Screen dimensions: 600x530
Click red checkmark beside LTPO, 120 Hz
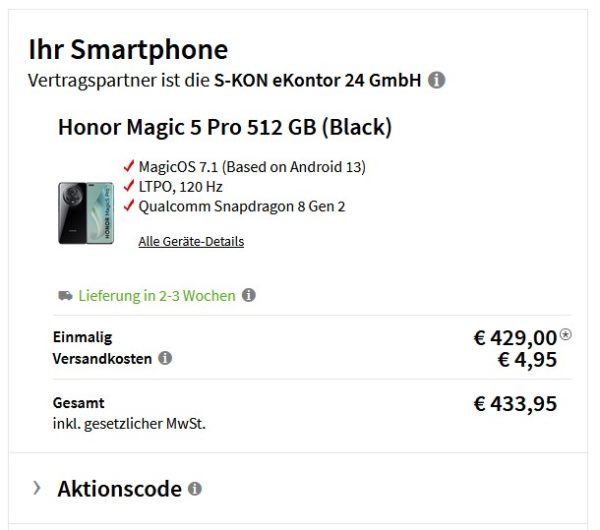(128, 186)
